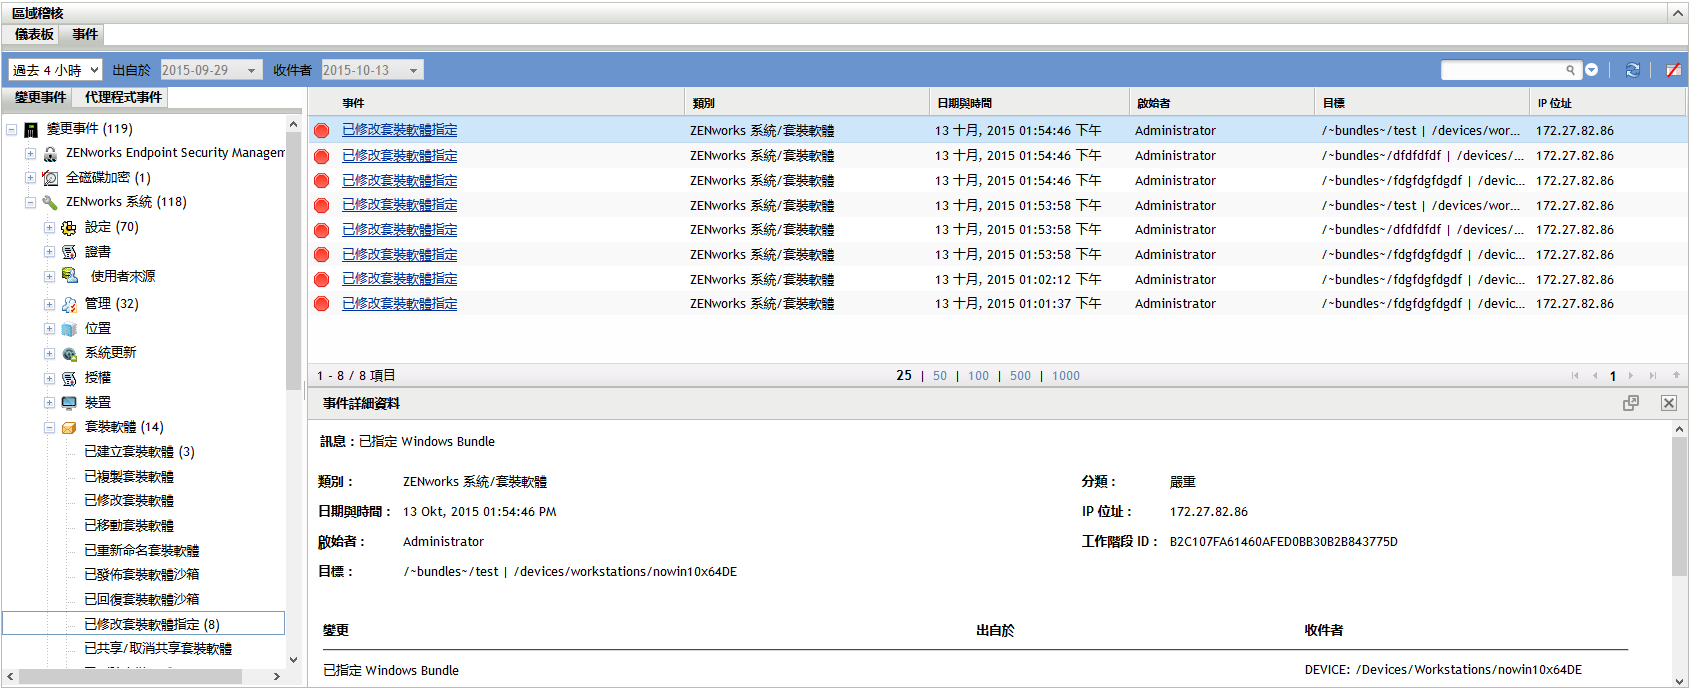Select 已發佈套裝軟體沙箱 tree item
This screenshot has height=692, width=1689.
[x=142, y=575]
